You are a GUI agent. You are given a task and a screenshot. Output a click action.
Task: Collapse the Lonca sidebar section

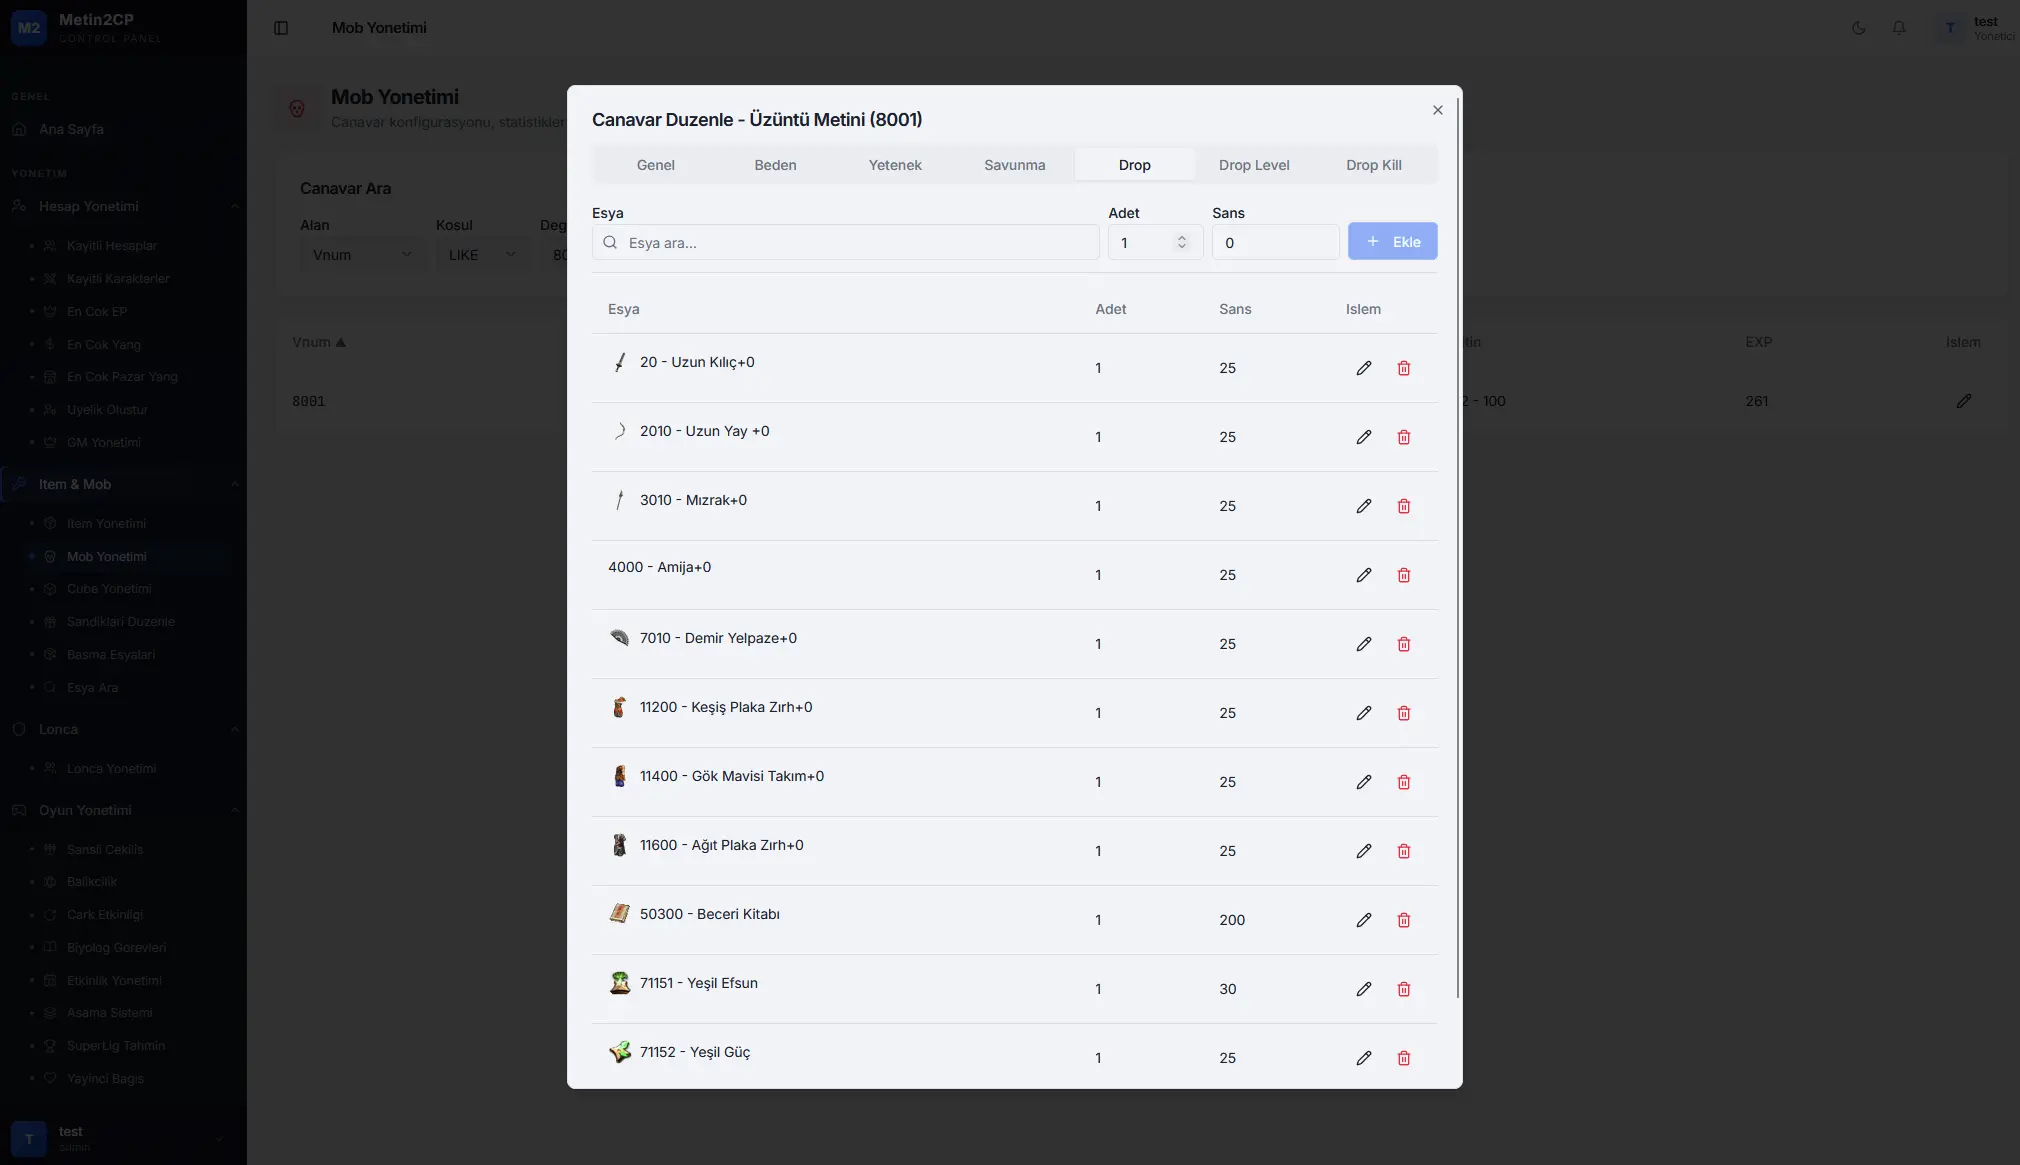tap(124, 729)
